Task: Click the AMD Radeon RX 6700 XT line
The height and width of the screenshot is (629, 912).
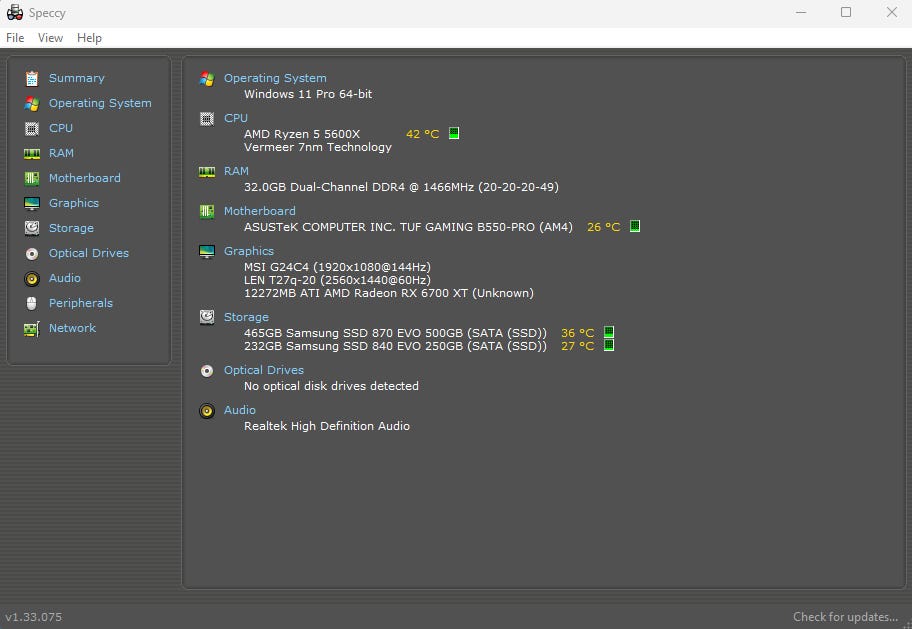Action: pos(389,293)
